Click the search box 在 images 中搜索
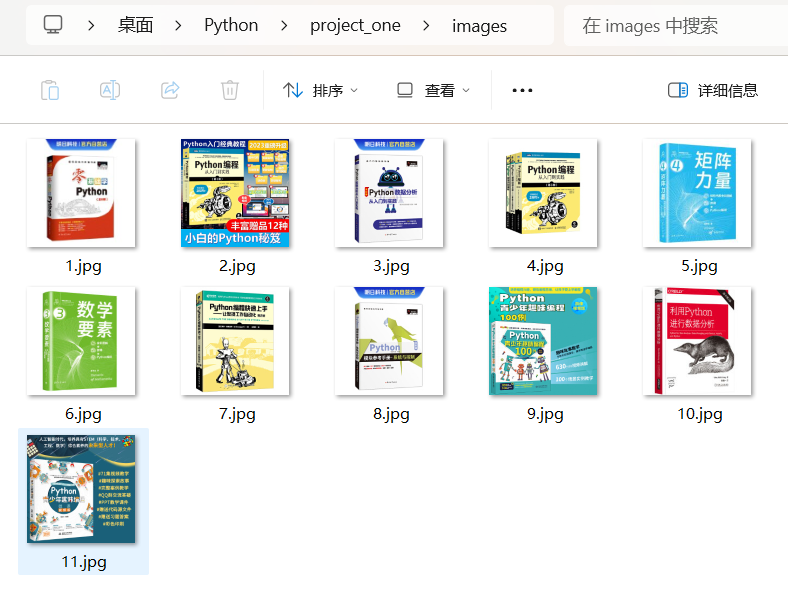This screenshot has width=788, height=597. pyautogui.click(x=675, y=26)
